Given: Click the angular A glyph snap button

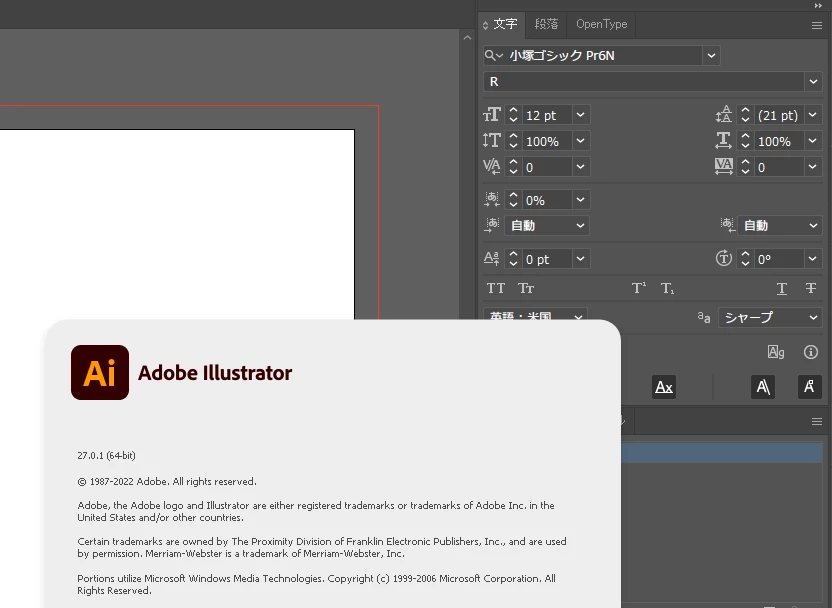Looking at the screenshot, I should click(x=763, y=387).
